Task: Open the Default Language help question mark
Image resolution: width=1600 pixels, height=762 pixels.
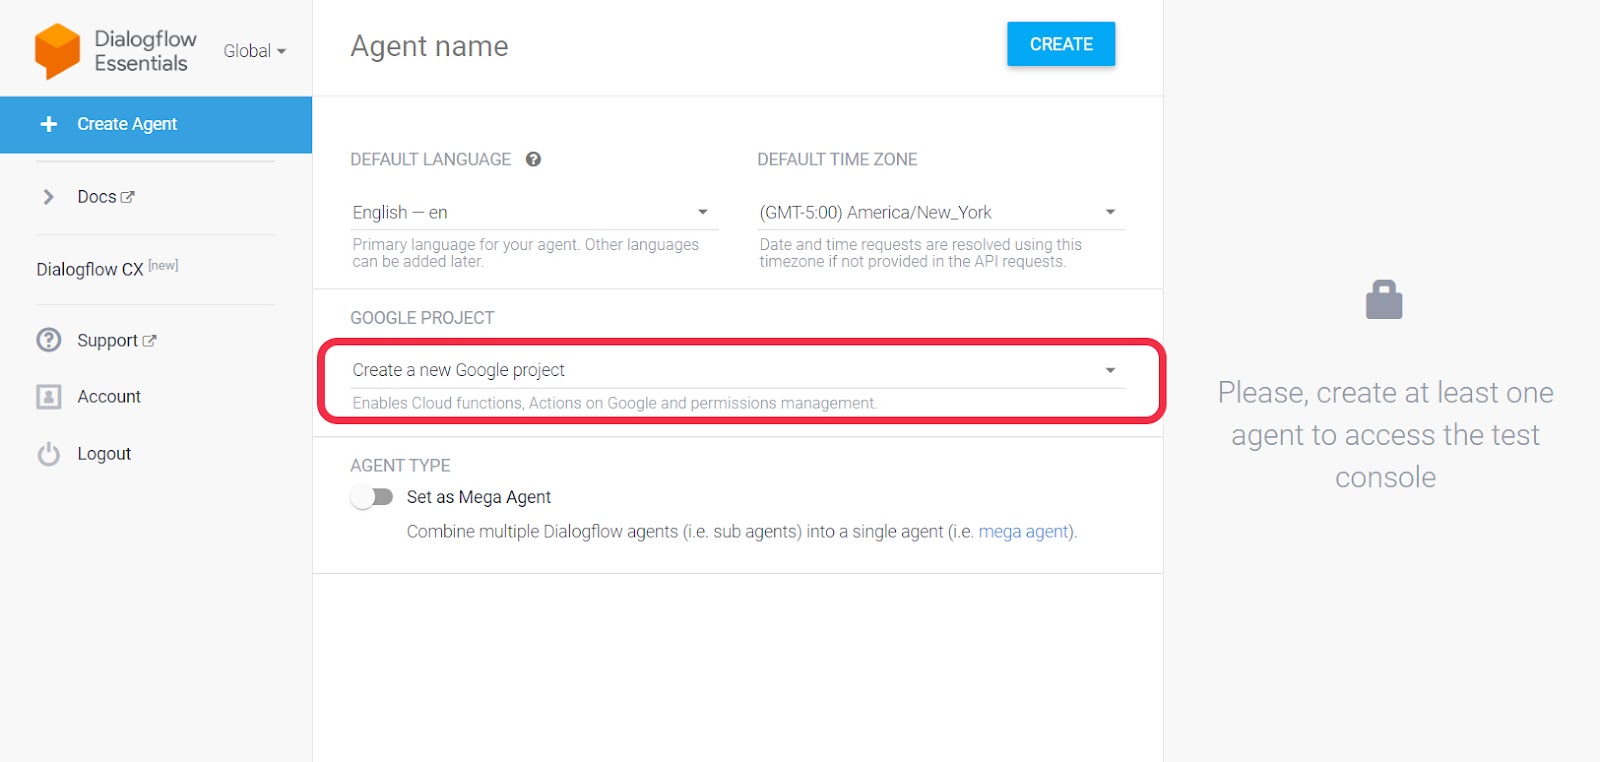Action: [x=534, y=159]
